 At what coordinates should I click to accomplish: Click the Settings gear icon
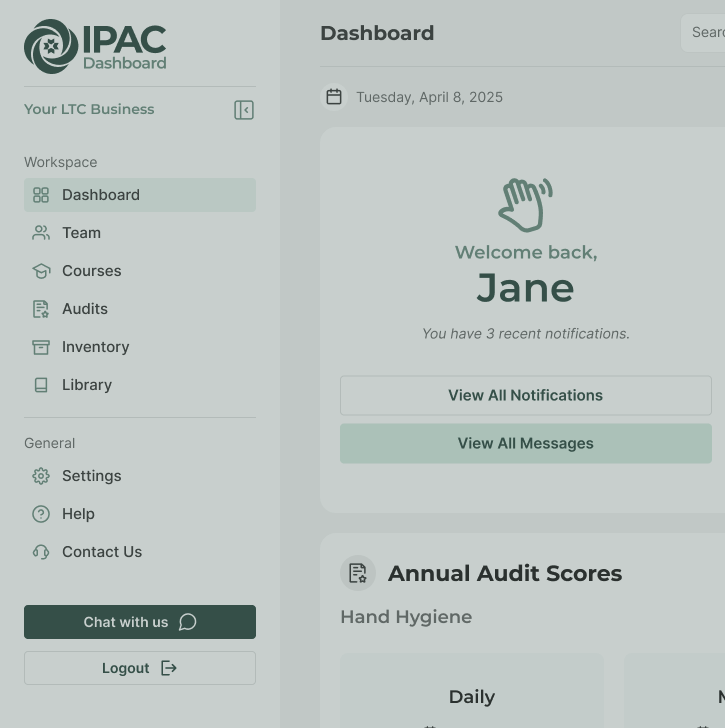pos(41,476)
